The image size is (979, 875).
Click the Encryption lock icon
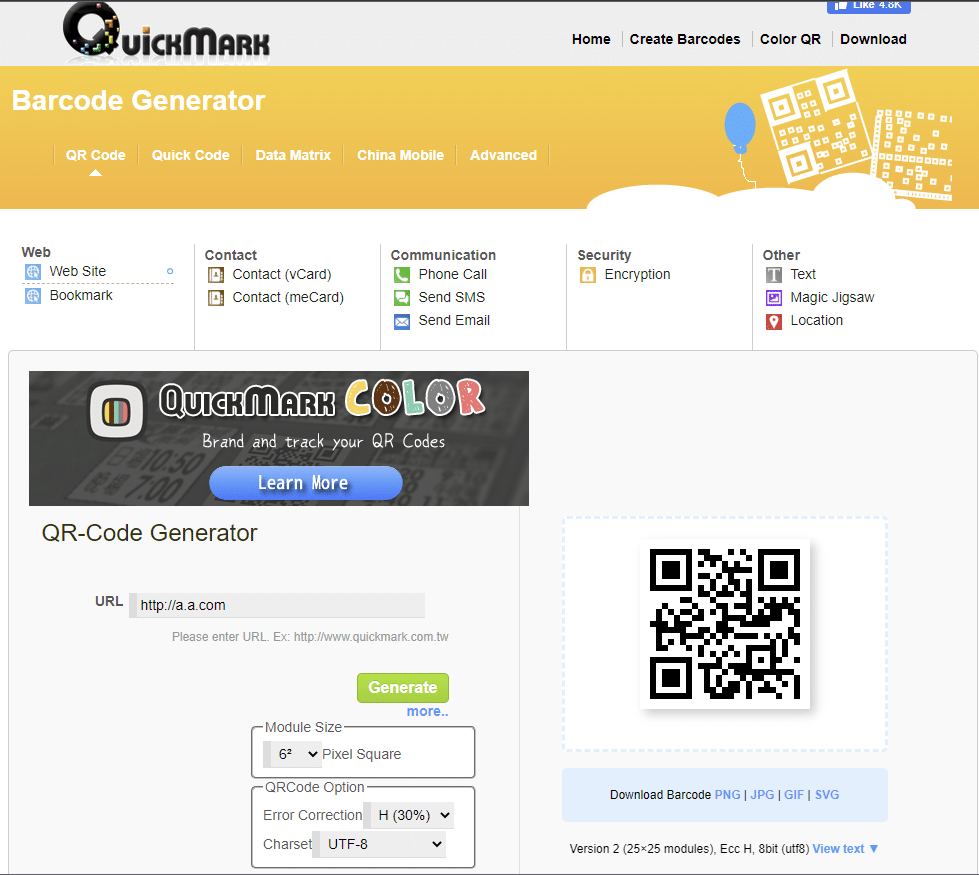588,275
